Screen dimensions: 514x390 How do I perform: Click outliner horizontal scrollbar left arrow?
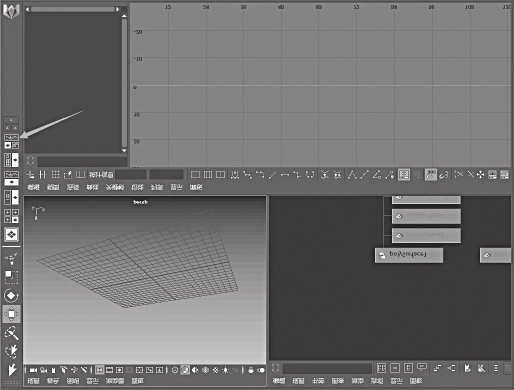27,9
